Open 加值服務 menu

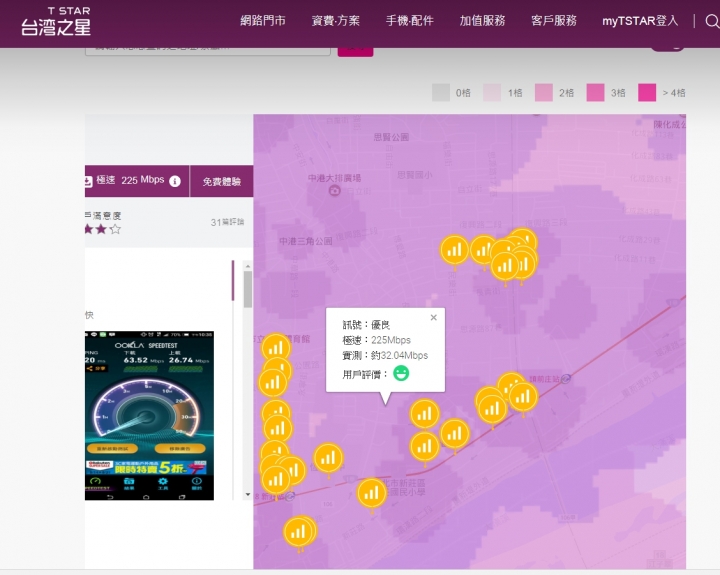tap(482, 21)
